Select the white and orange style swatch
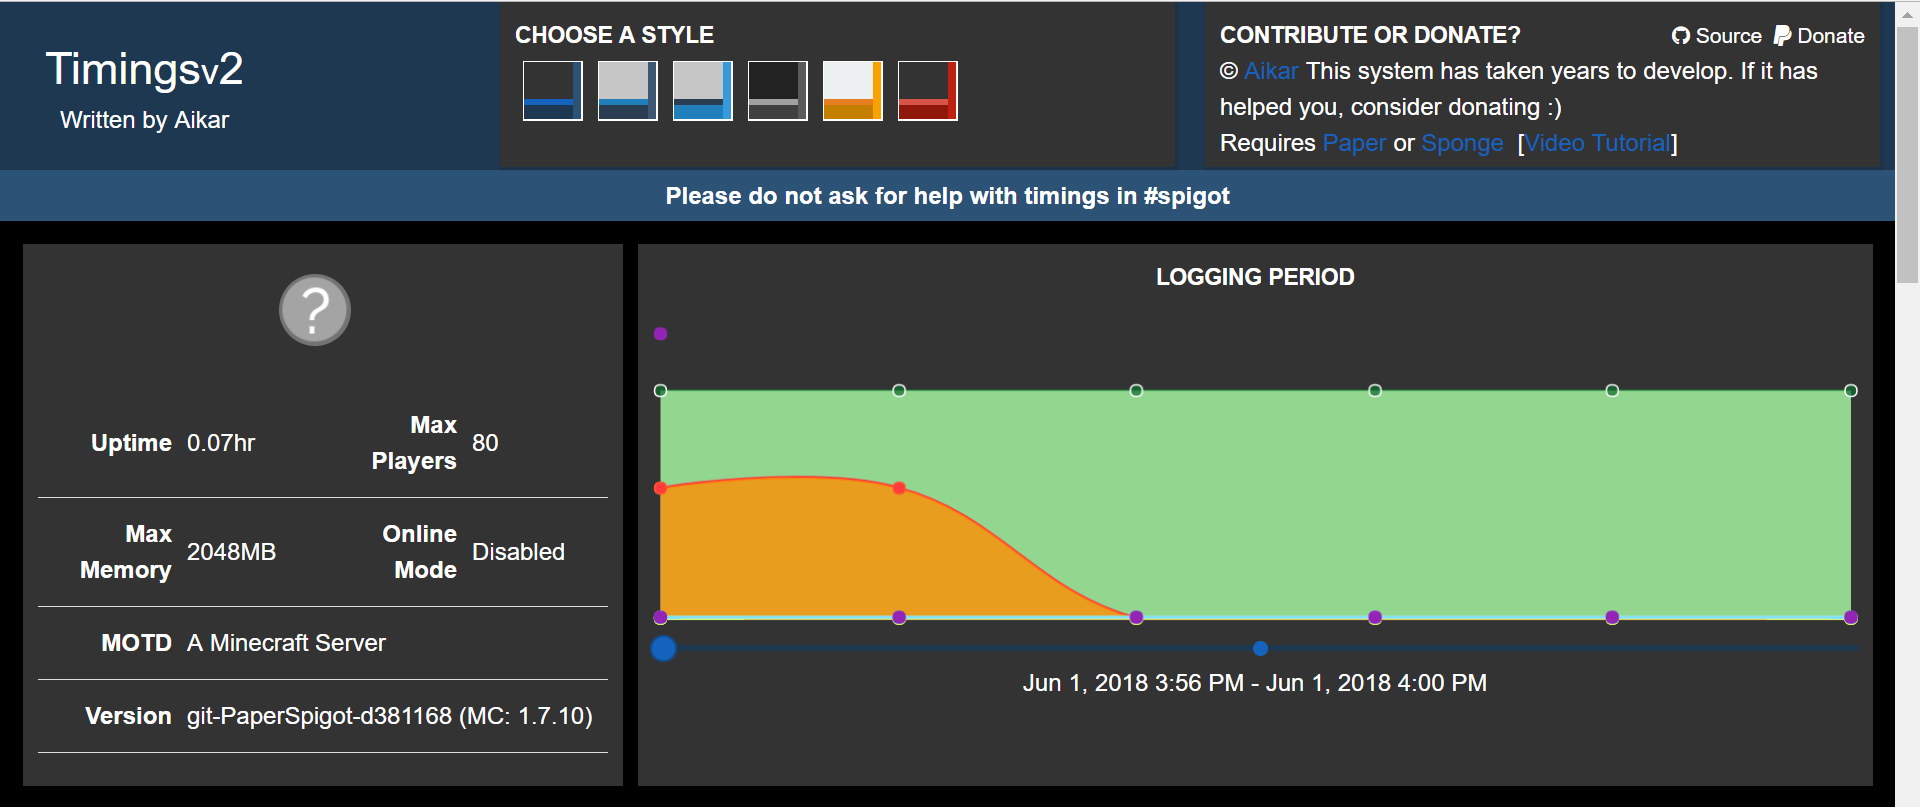 pyautogui.click(x=852, y=91)
